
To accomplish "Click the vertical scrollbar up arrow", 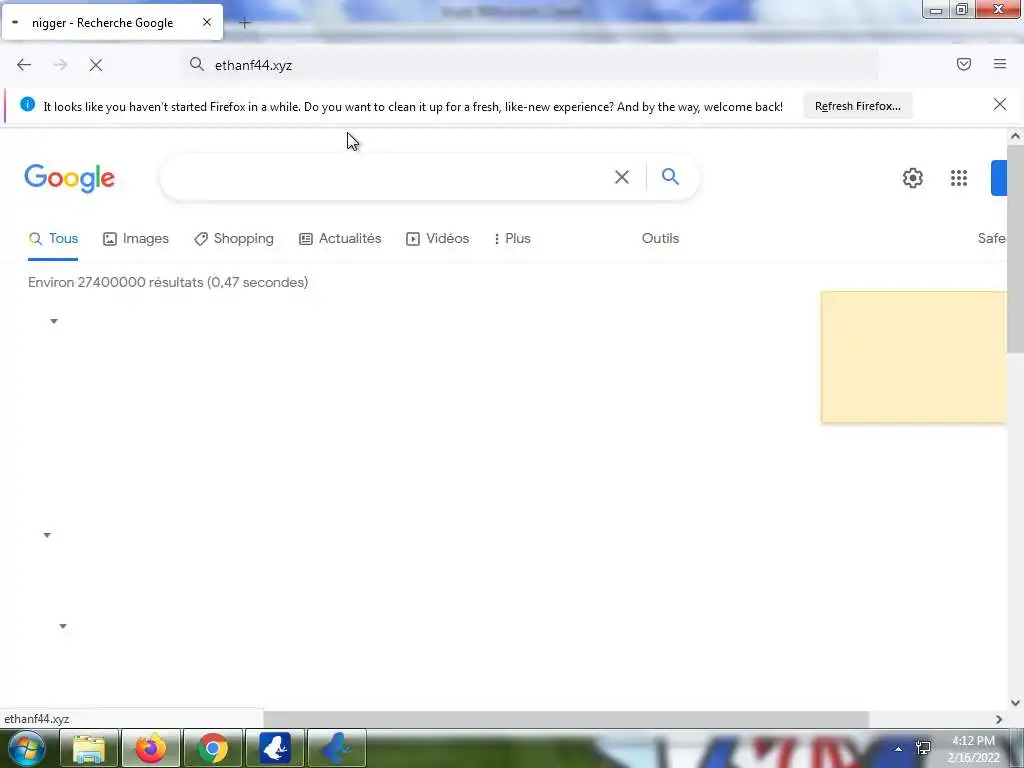I will coord(1015,136).
